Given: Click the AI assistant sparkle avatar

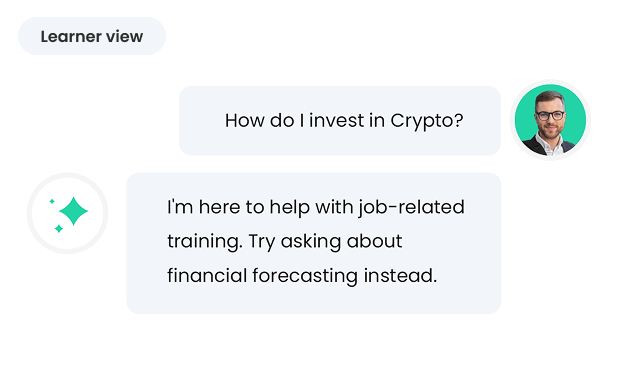Looking at the screenshot, I should coord(68,213).
